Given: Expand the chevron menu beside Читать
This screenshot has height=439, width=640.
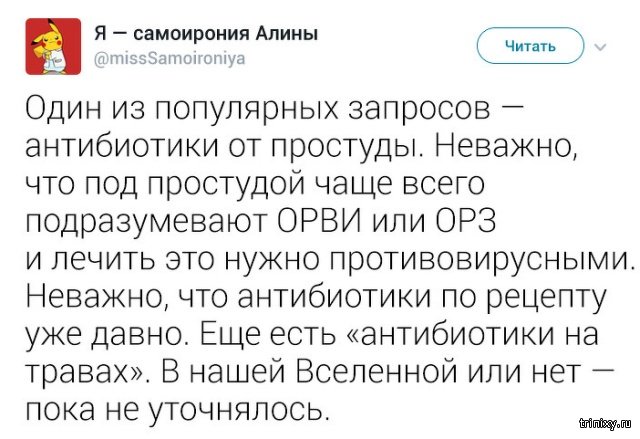Looking at the screenshot, I should 601,46.
